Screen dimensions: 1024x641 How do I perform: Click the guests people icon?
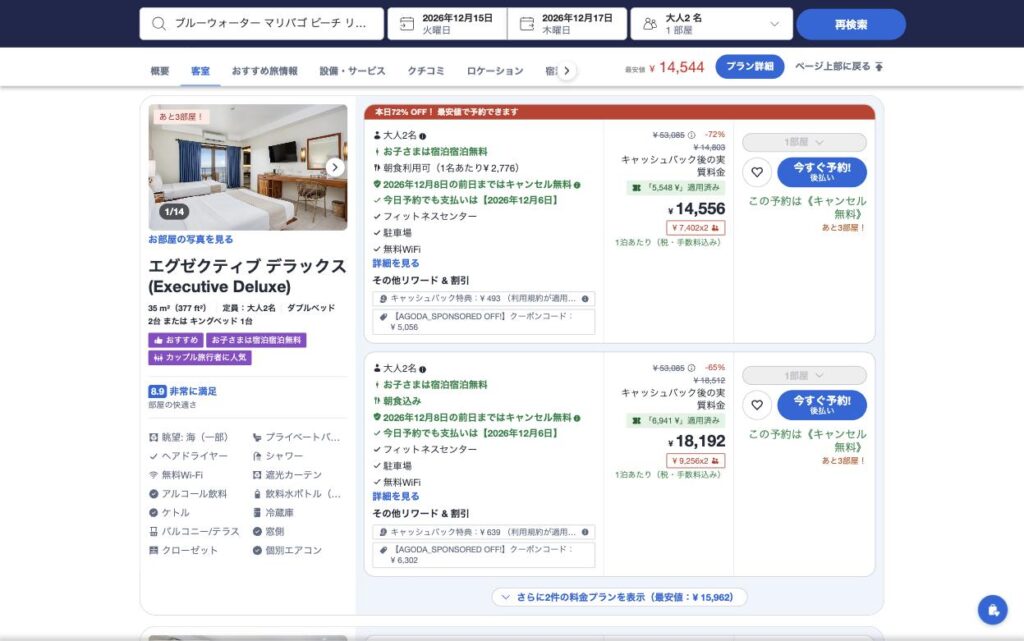coord(649,24)
